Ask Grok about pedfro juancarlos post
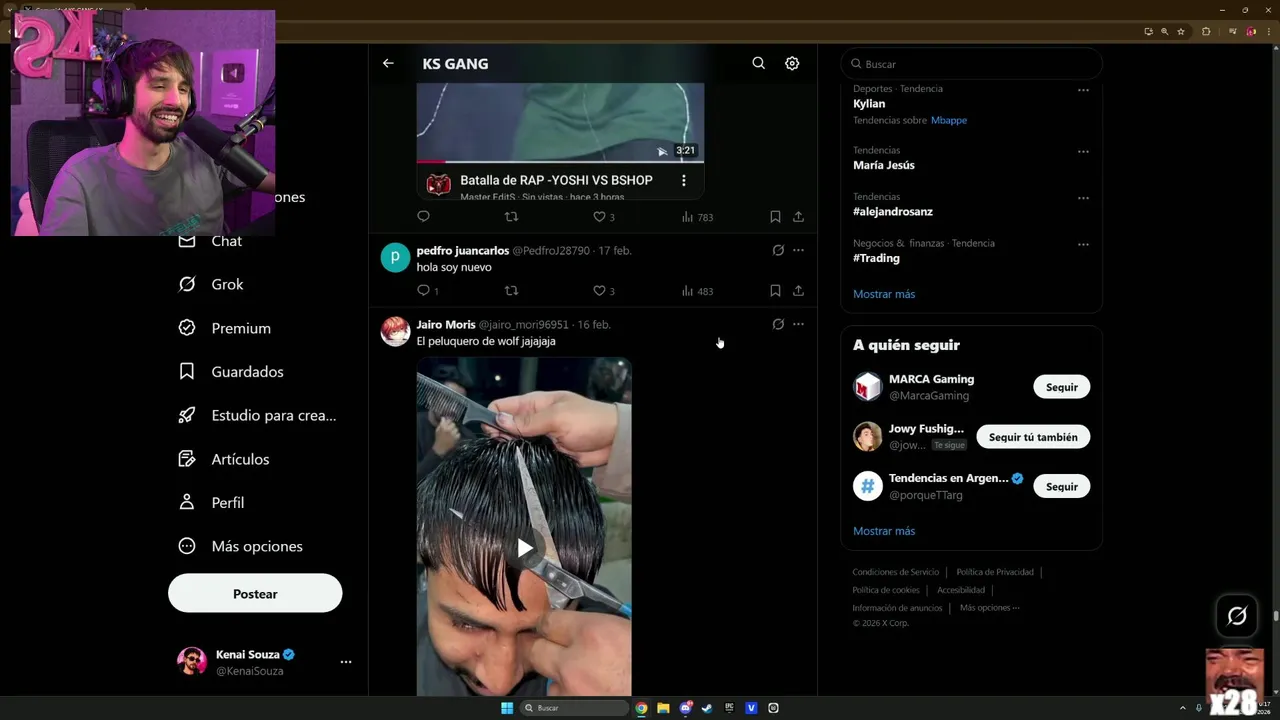 tap(778, 250)
